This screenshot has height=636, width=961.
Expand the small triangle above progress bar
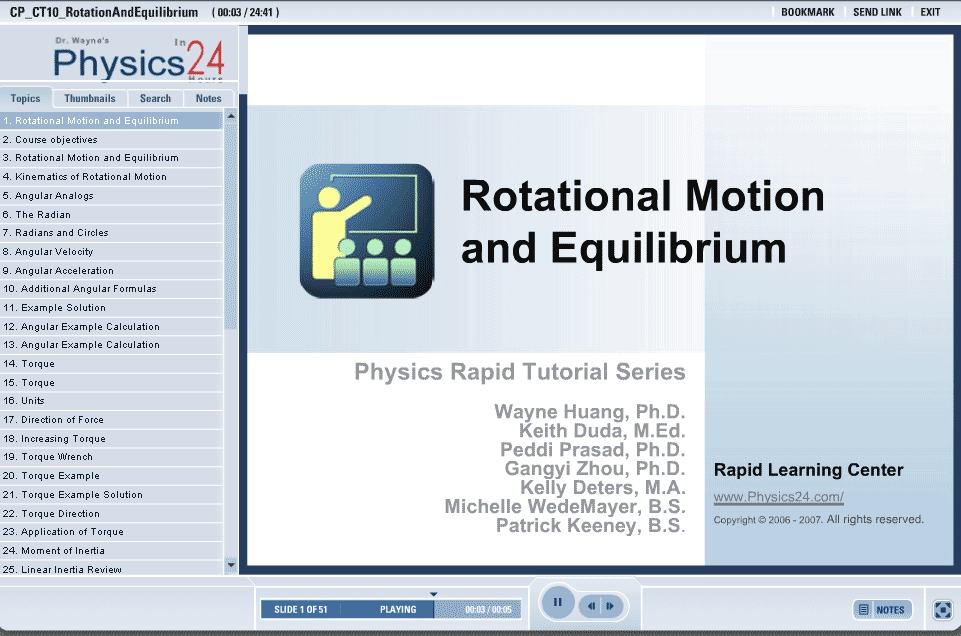433,594
